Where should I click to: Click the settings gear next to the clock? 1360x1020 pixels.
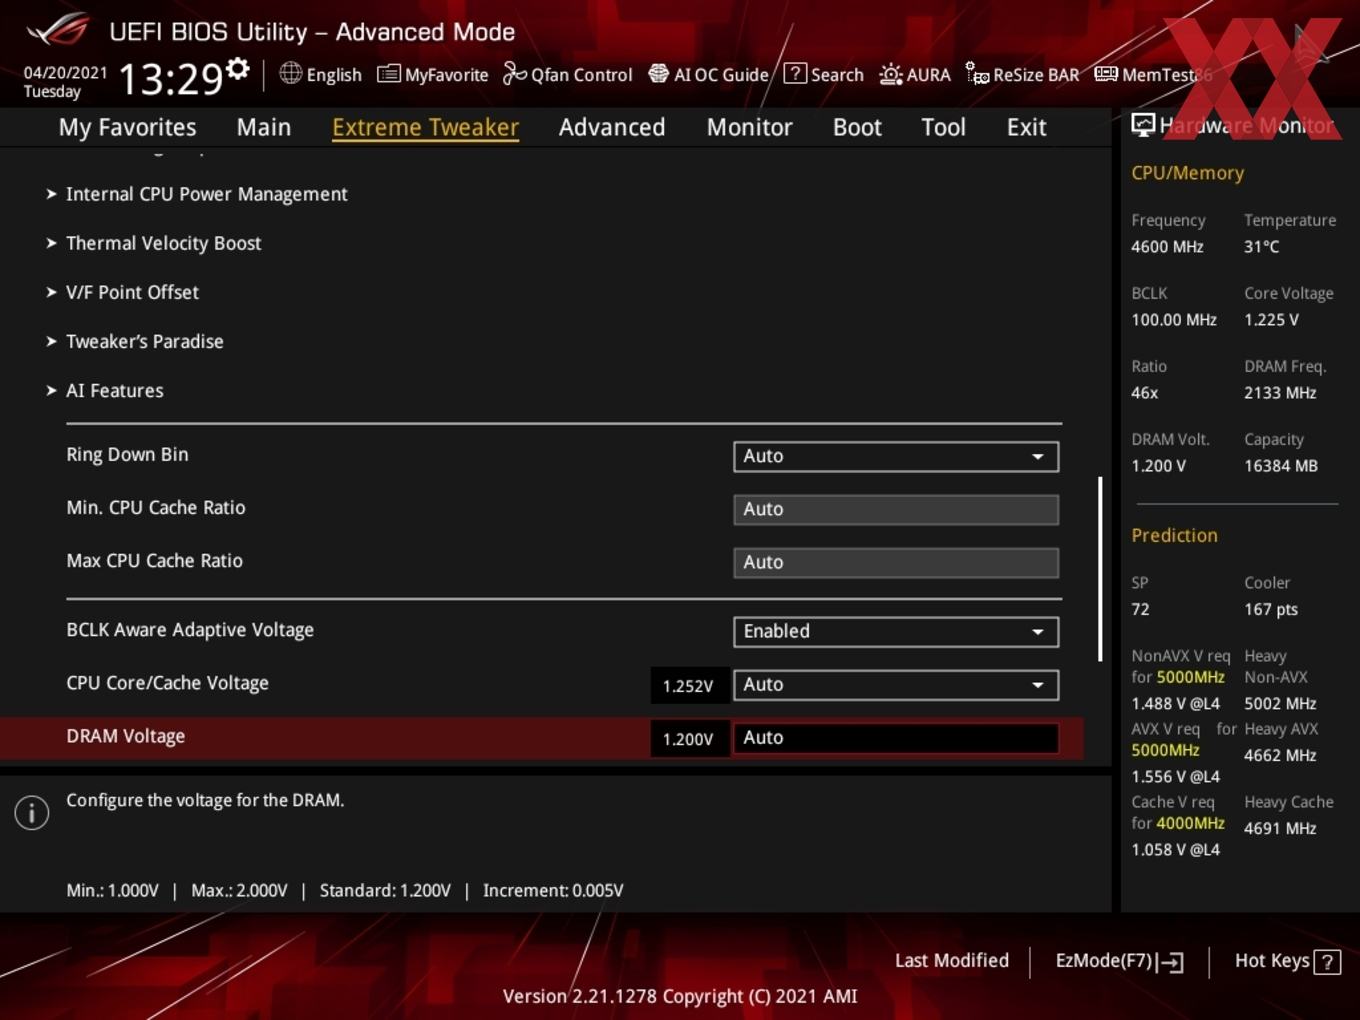(x=238, y=69)
